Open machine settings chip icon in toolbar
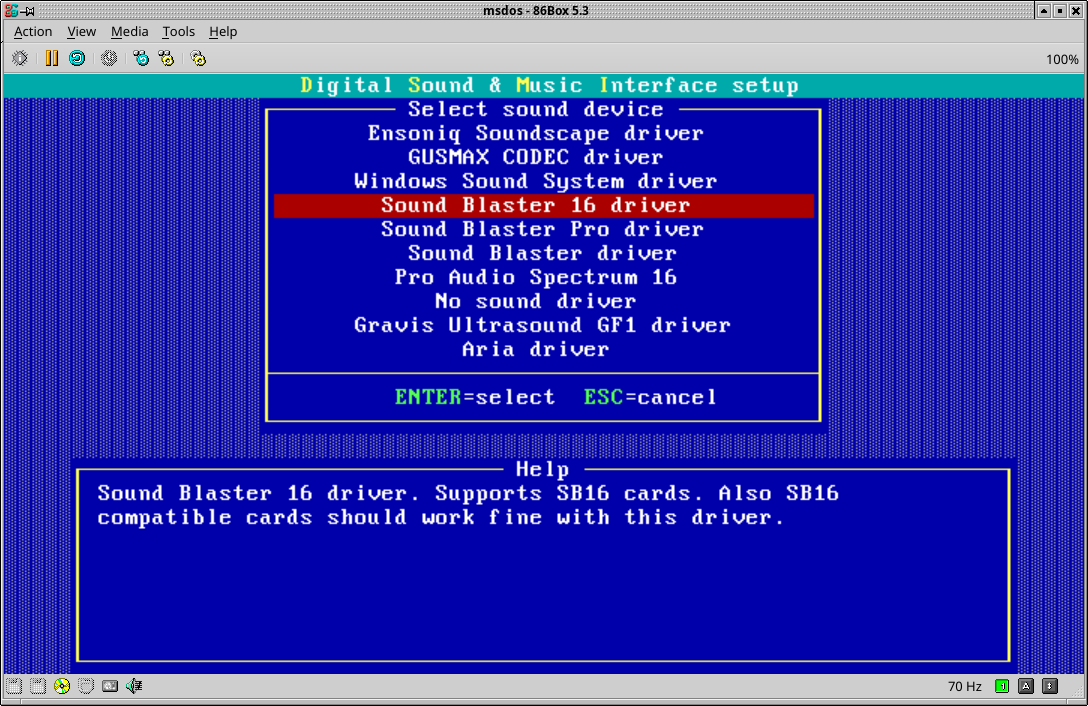 [x=19, y=58]
